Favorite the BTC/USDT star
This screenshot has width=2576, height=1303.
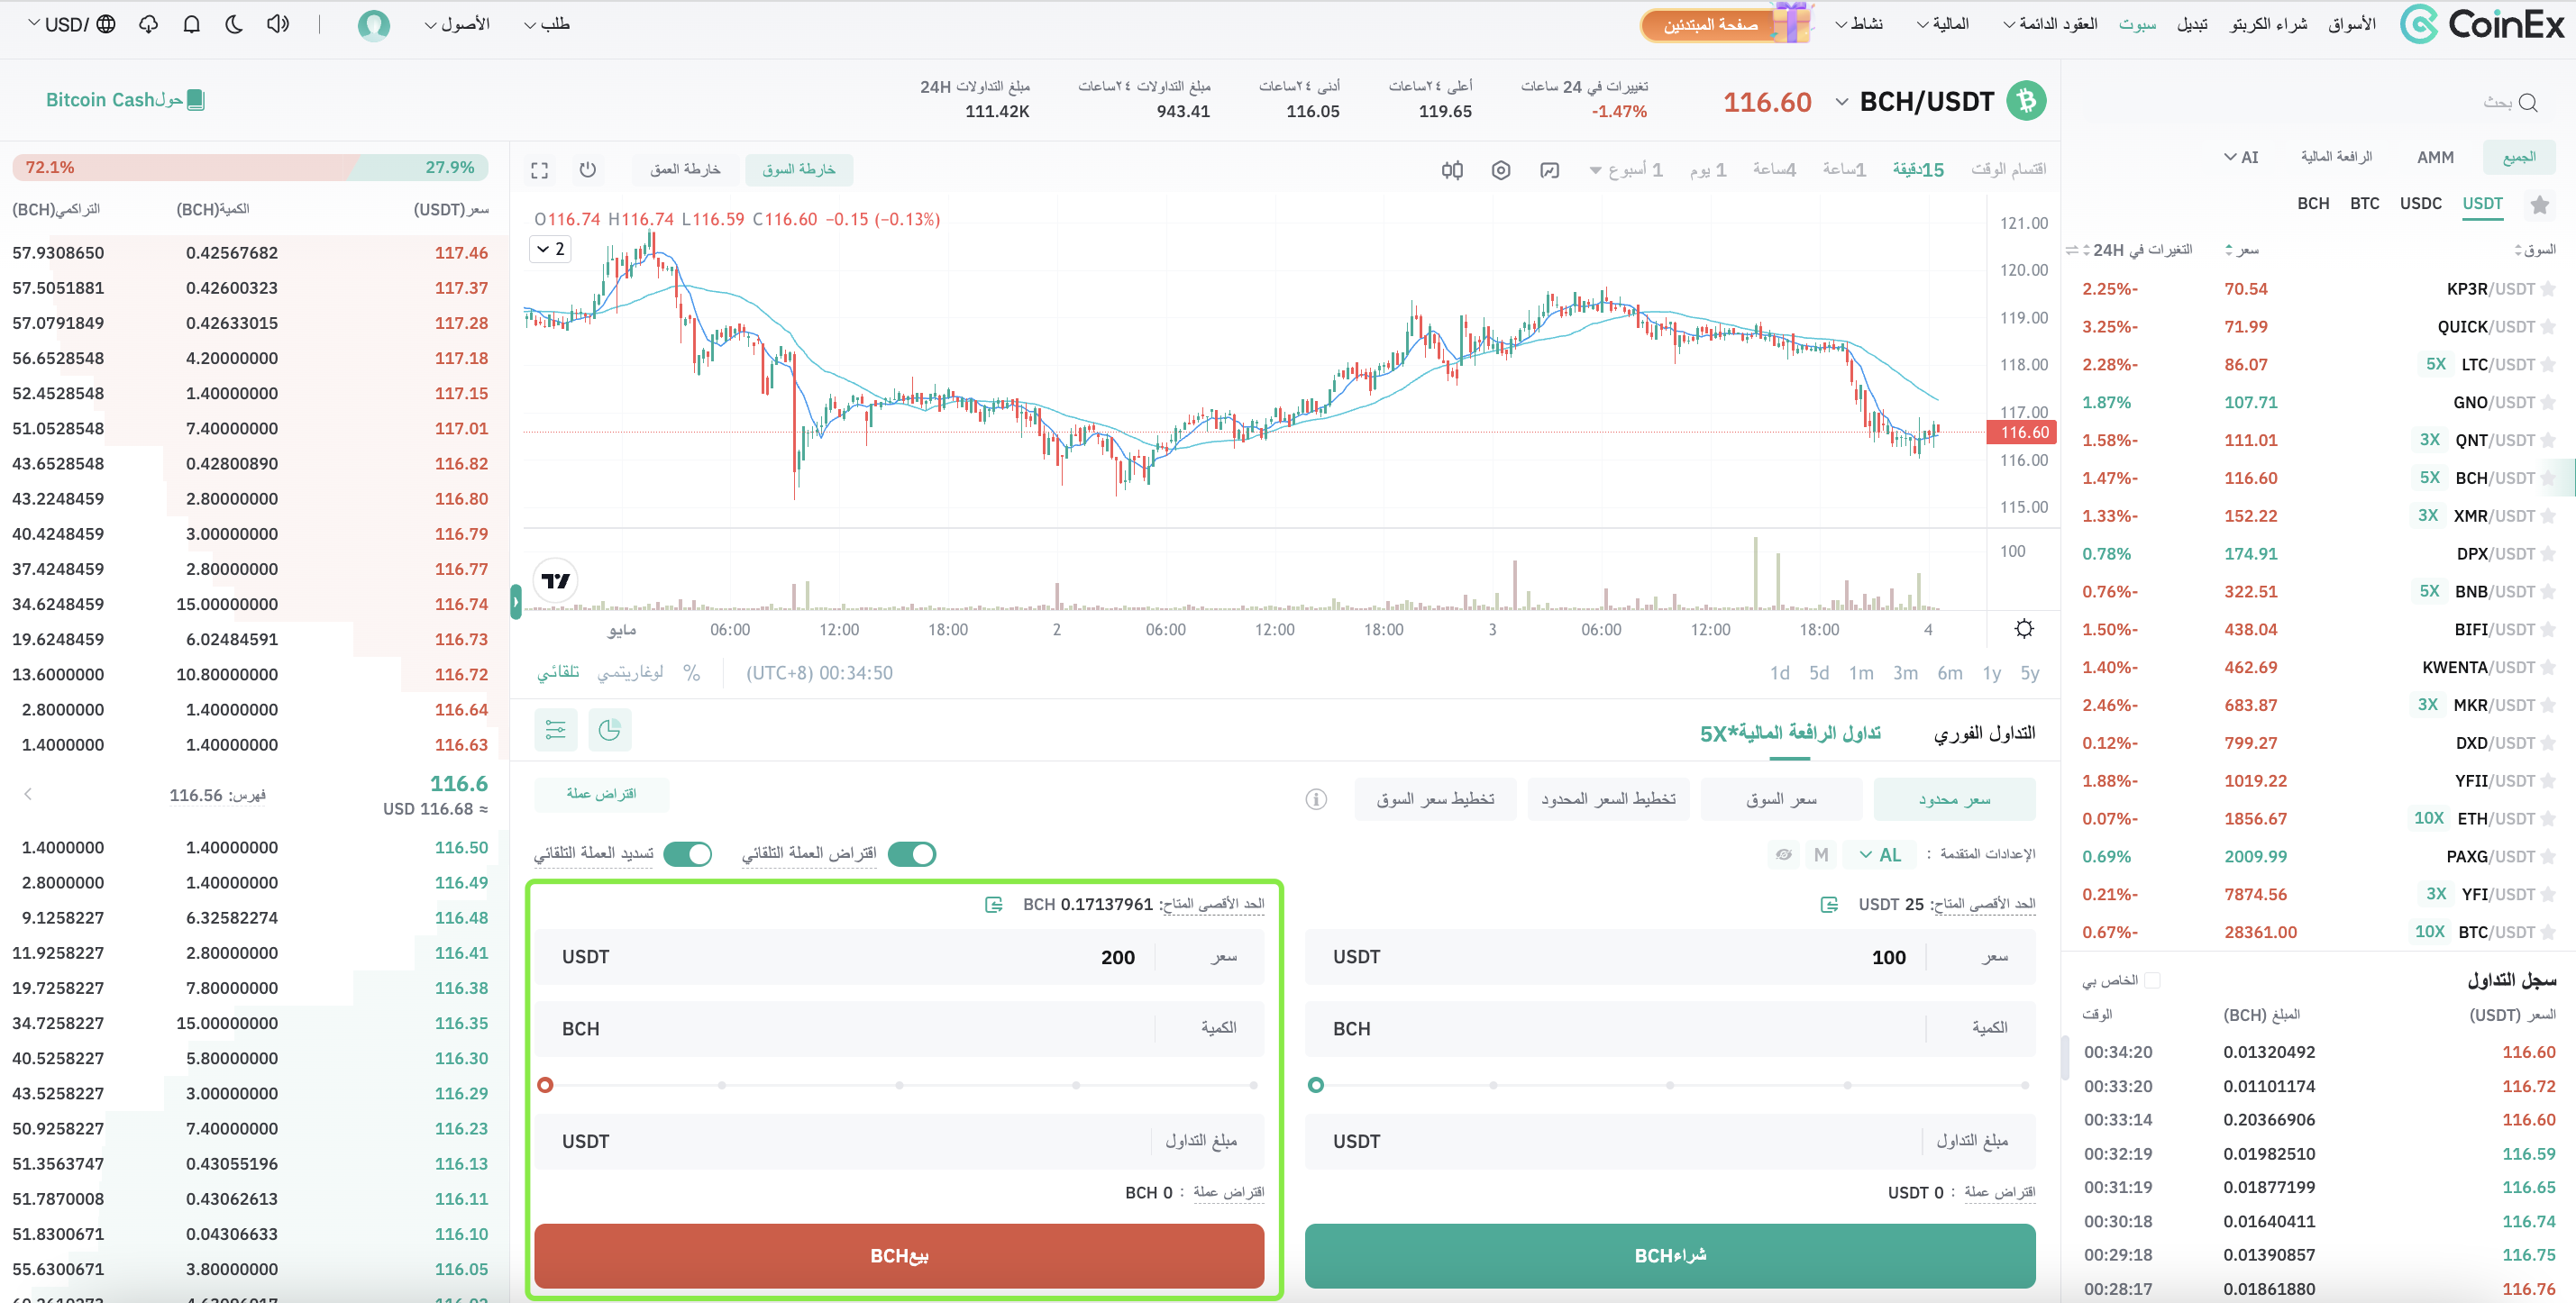point(2547,932)
